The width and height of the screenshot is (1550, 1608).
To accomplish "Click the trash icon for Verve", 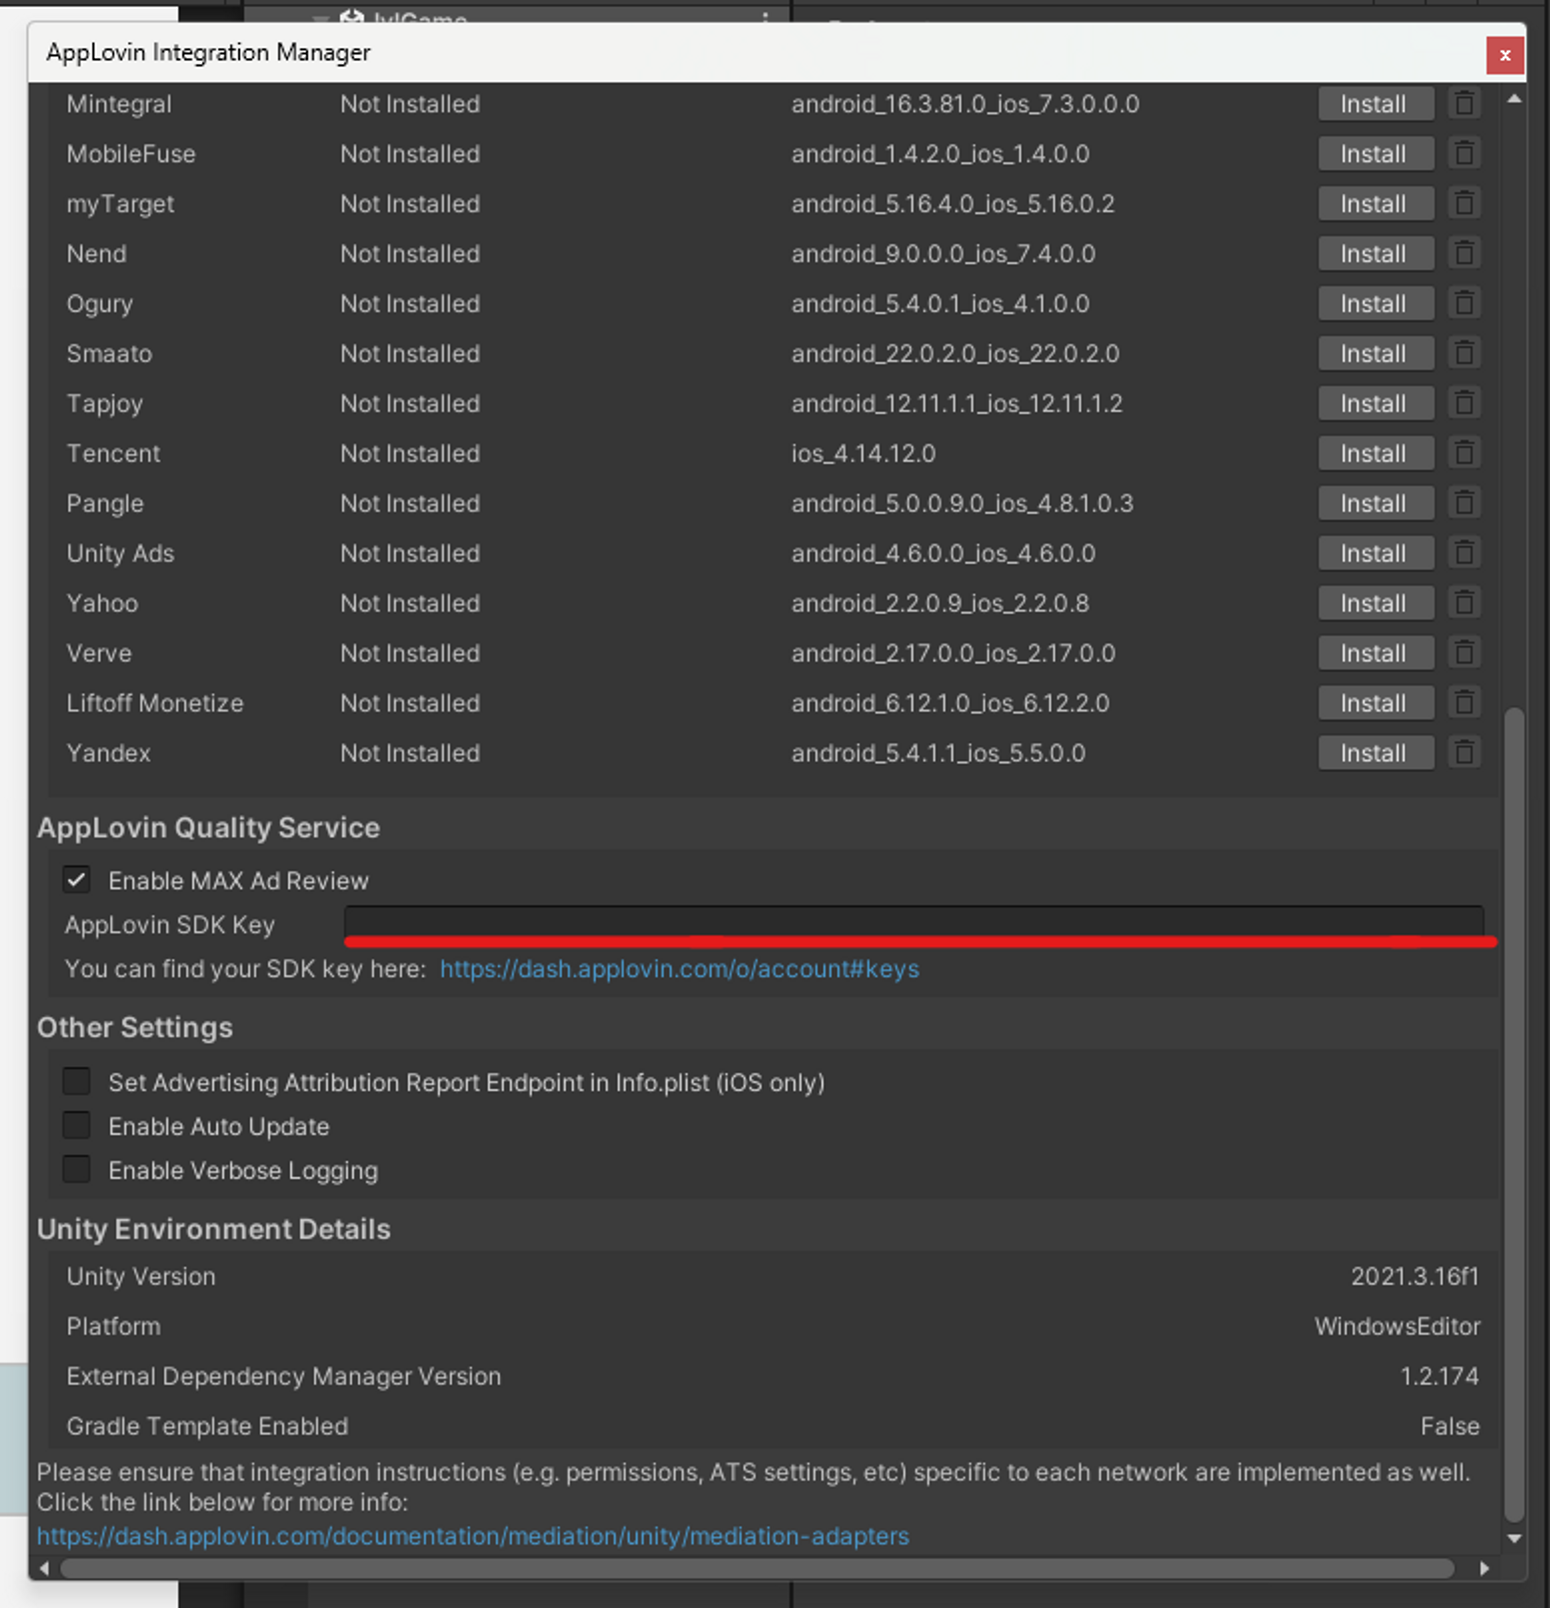I will point(1464,653).
